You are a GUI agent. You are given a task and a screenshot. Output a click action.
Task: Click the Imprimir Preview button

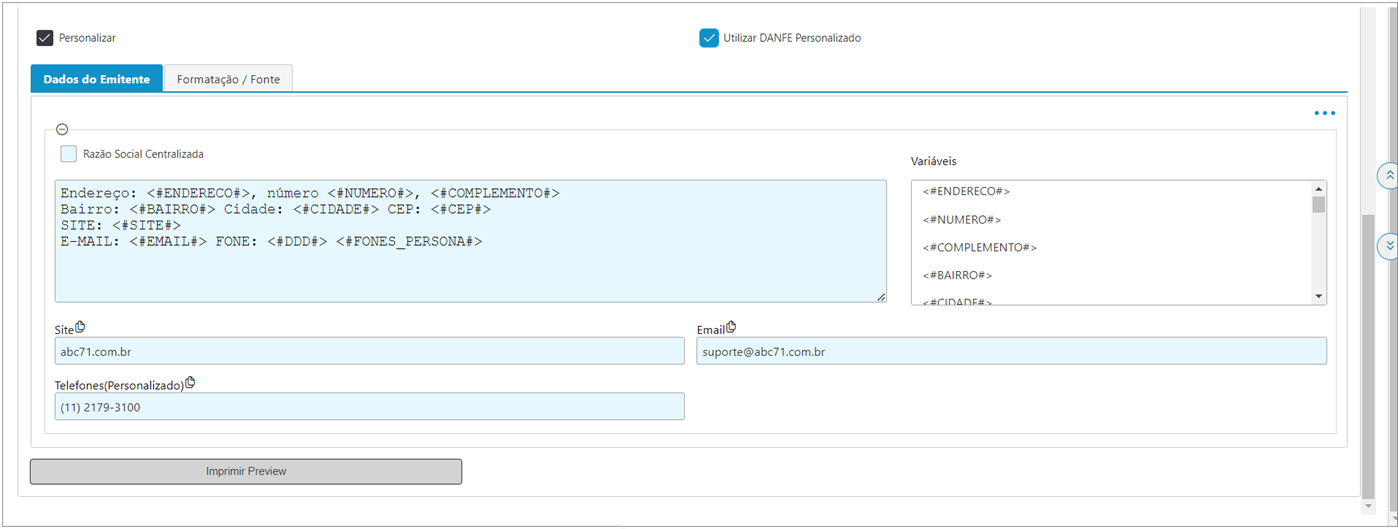point(246,471)
